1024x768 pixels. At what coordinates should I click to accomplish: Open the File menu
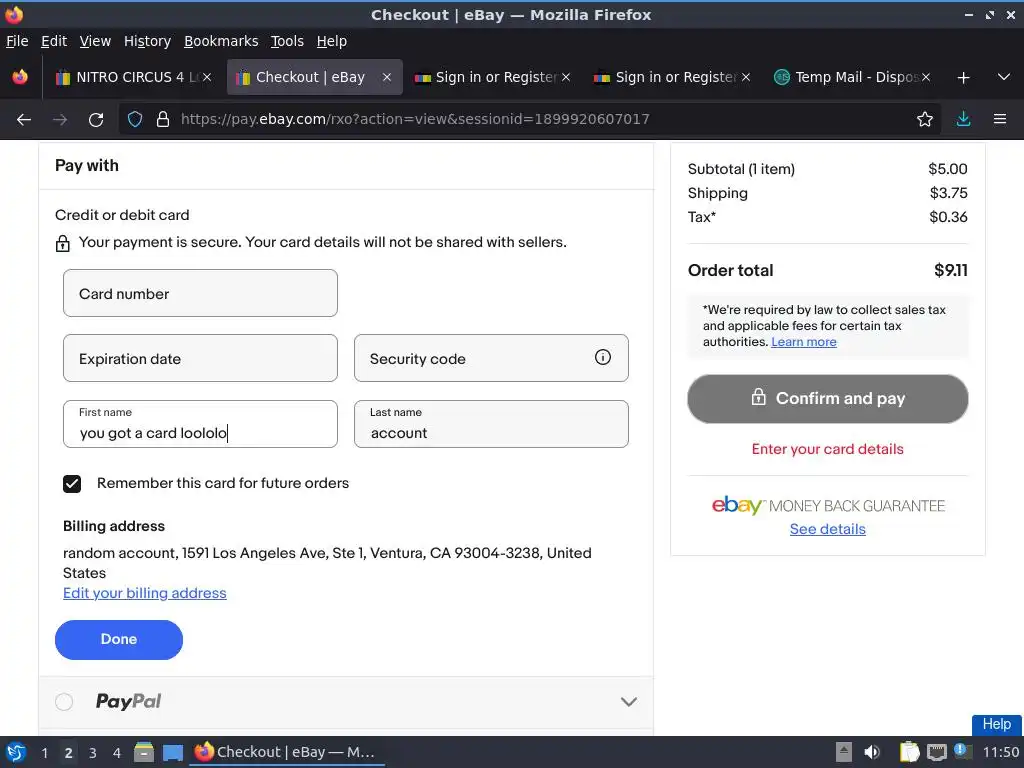point(17,41)
